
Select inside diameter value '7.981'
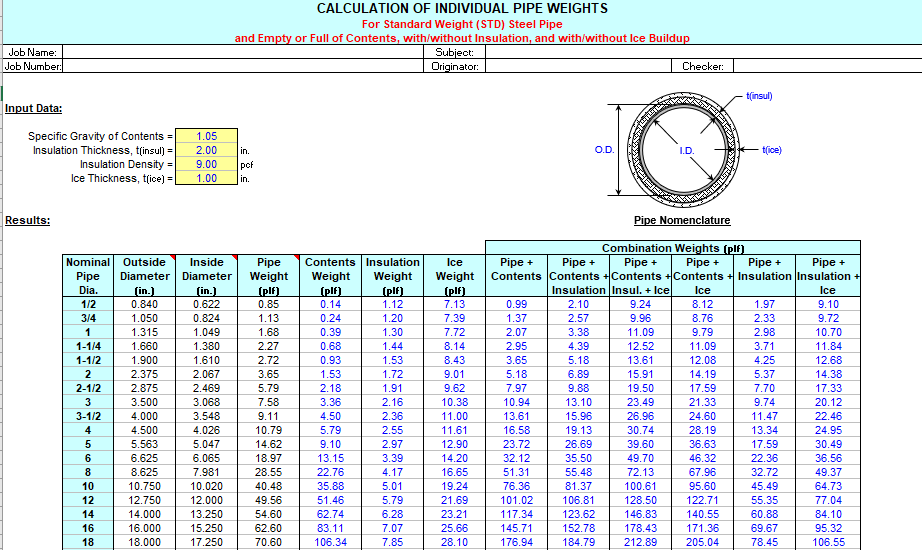click(206, 472)
